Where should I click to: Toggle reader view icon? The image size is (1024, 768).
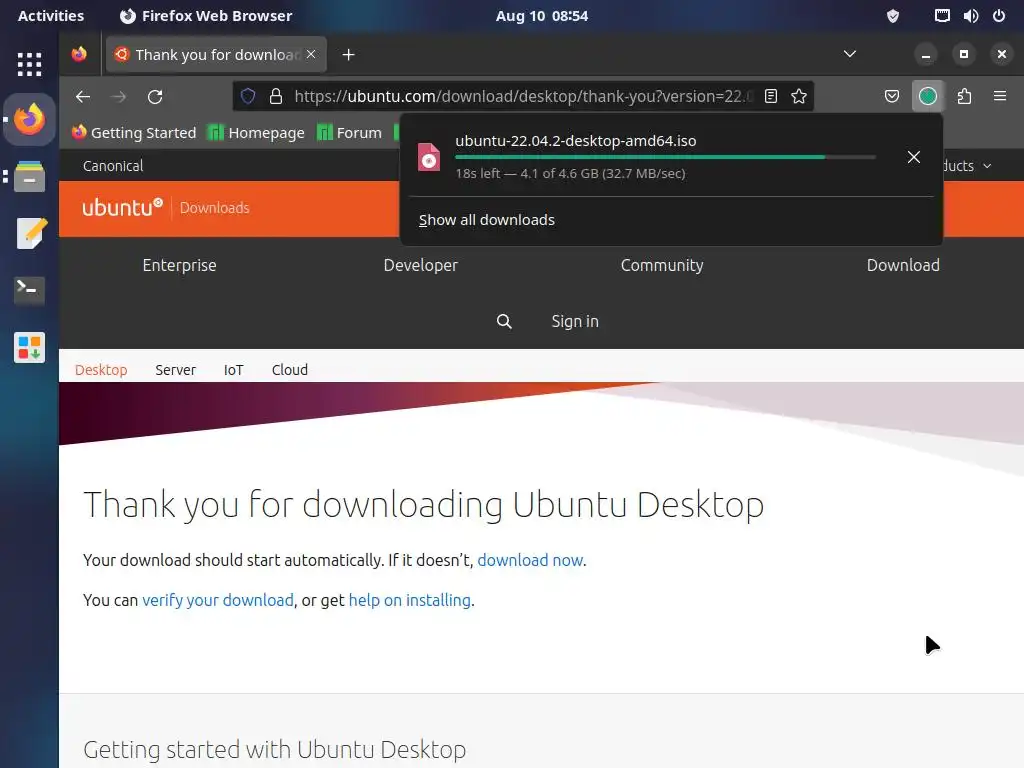[x=771, y=97]
